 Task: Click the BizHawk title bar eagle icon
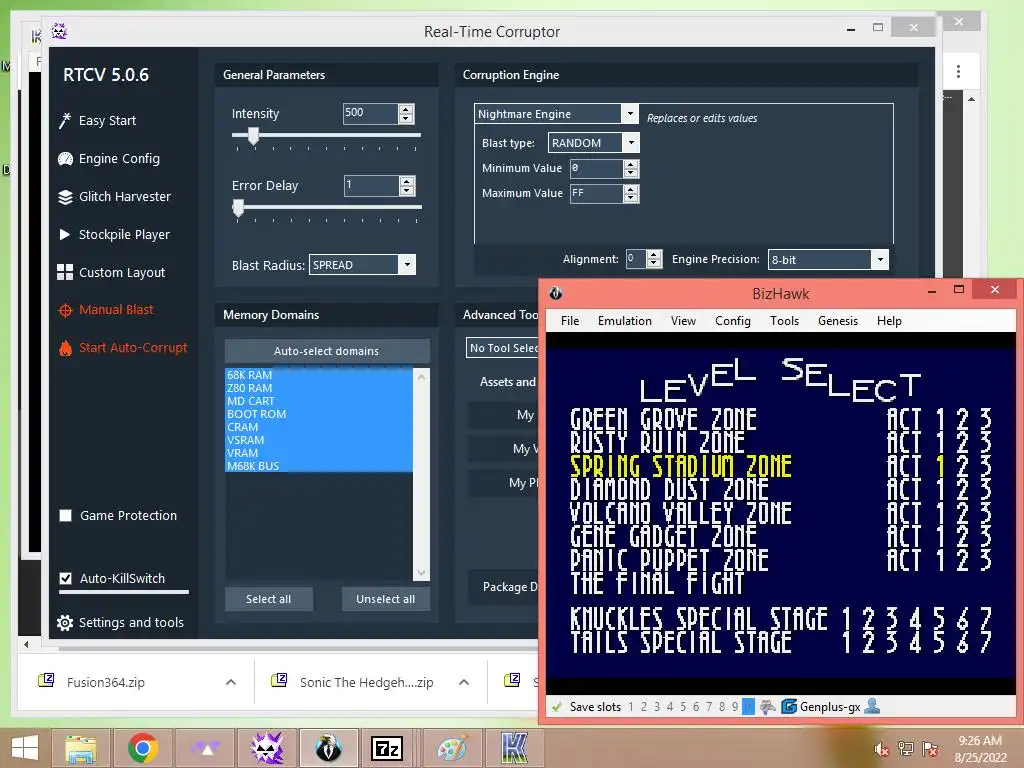[x=556, y=293]
